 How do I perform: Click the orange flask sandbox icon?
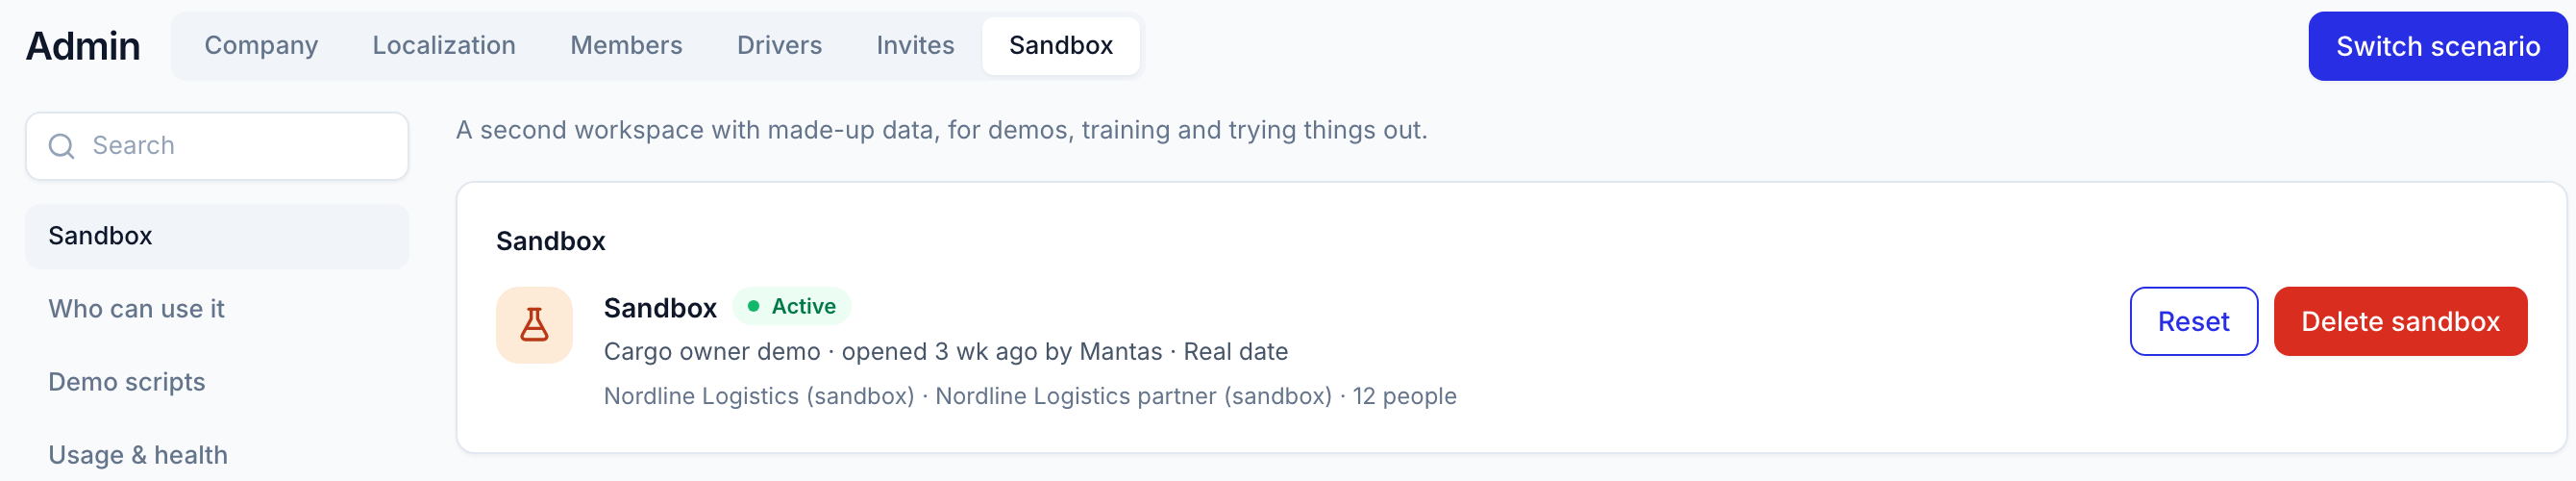click(534, 325)
